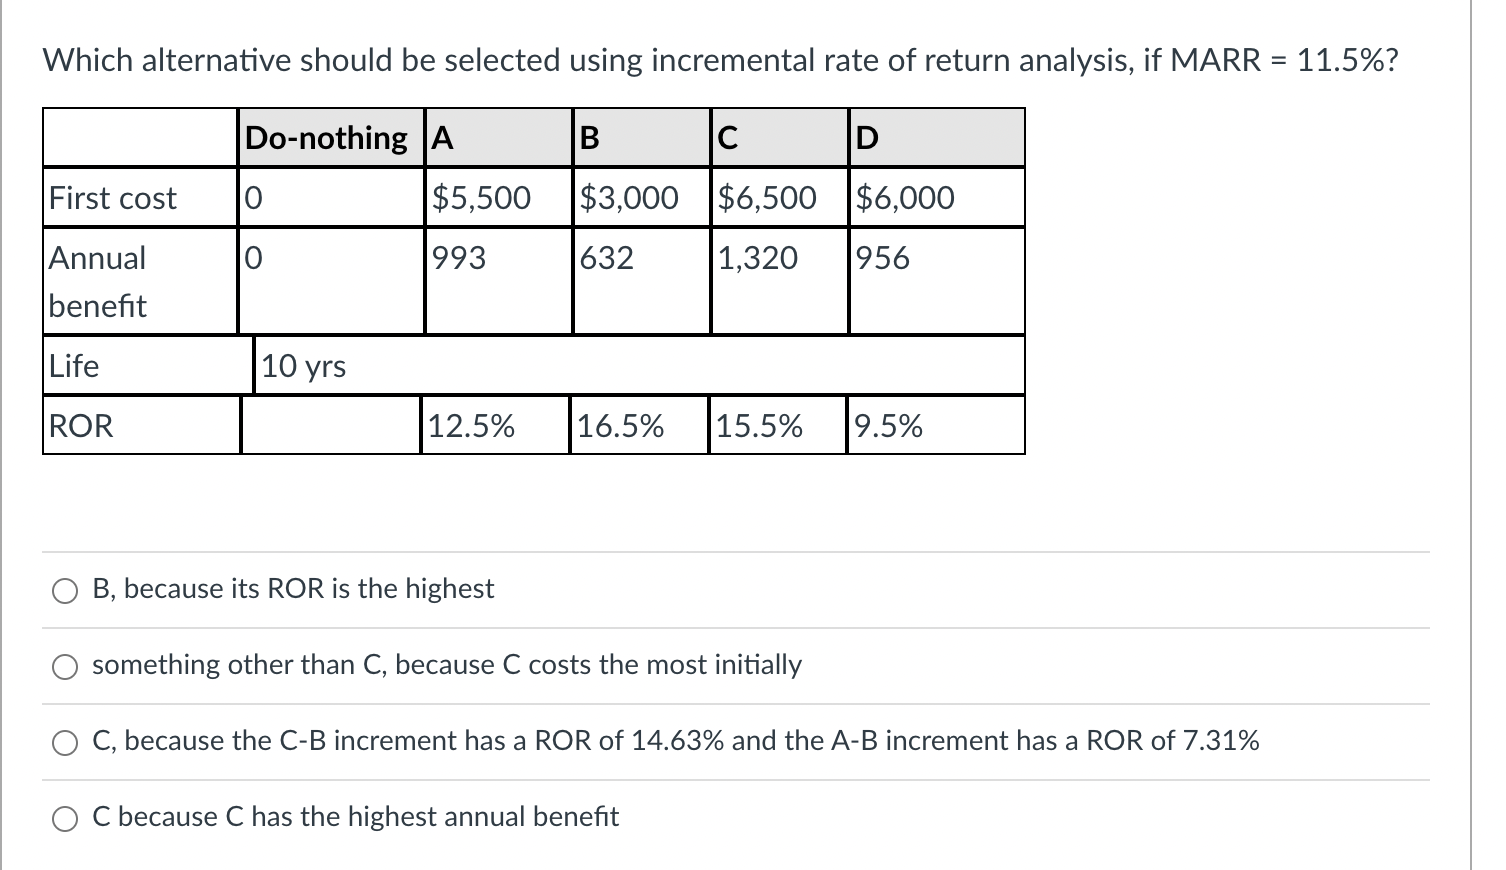Choose 'something other than C, because C costs the most initially'
Screen dimensions: 1506x870
tap(65, 665)
